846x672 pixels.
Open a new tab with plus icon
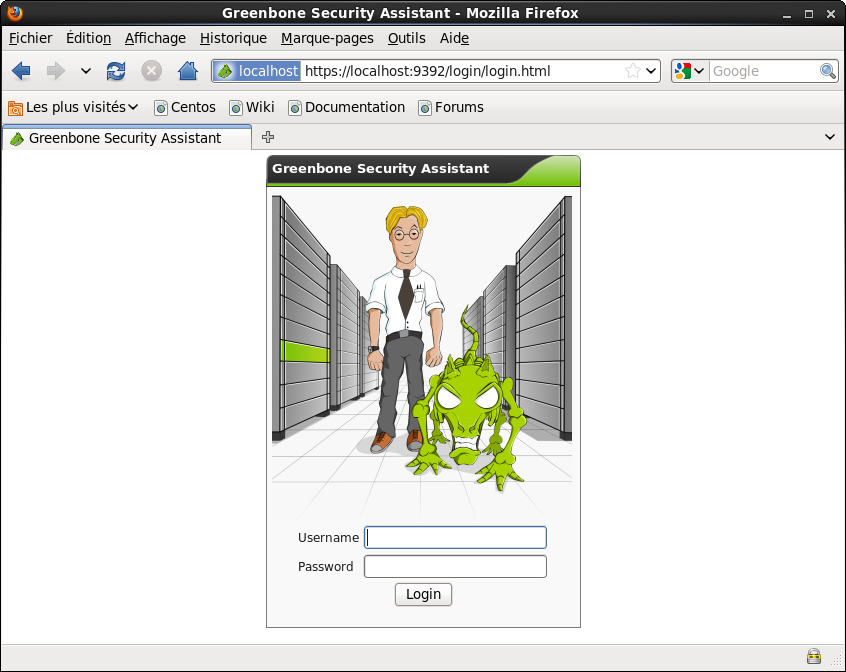click(268, 137)
